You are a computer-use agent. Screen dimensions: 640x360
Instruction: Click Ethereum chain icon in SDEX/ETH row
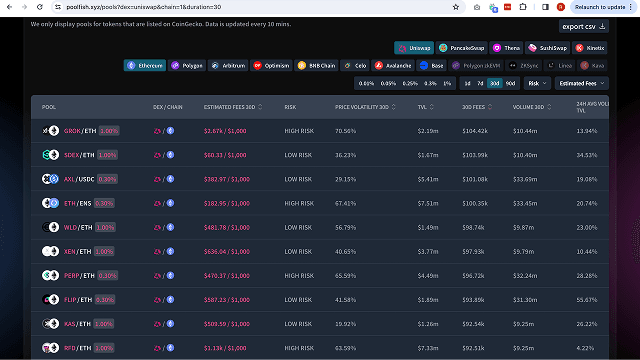coord(170,155)
